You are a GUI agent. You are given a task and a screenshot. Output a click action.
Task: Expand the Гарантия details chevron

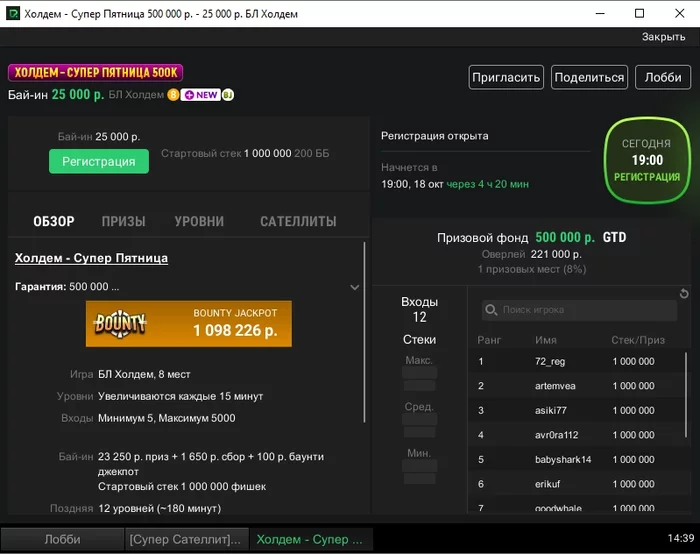coord(354,287)
